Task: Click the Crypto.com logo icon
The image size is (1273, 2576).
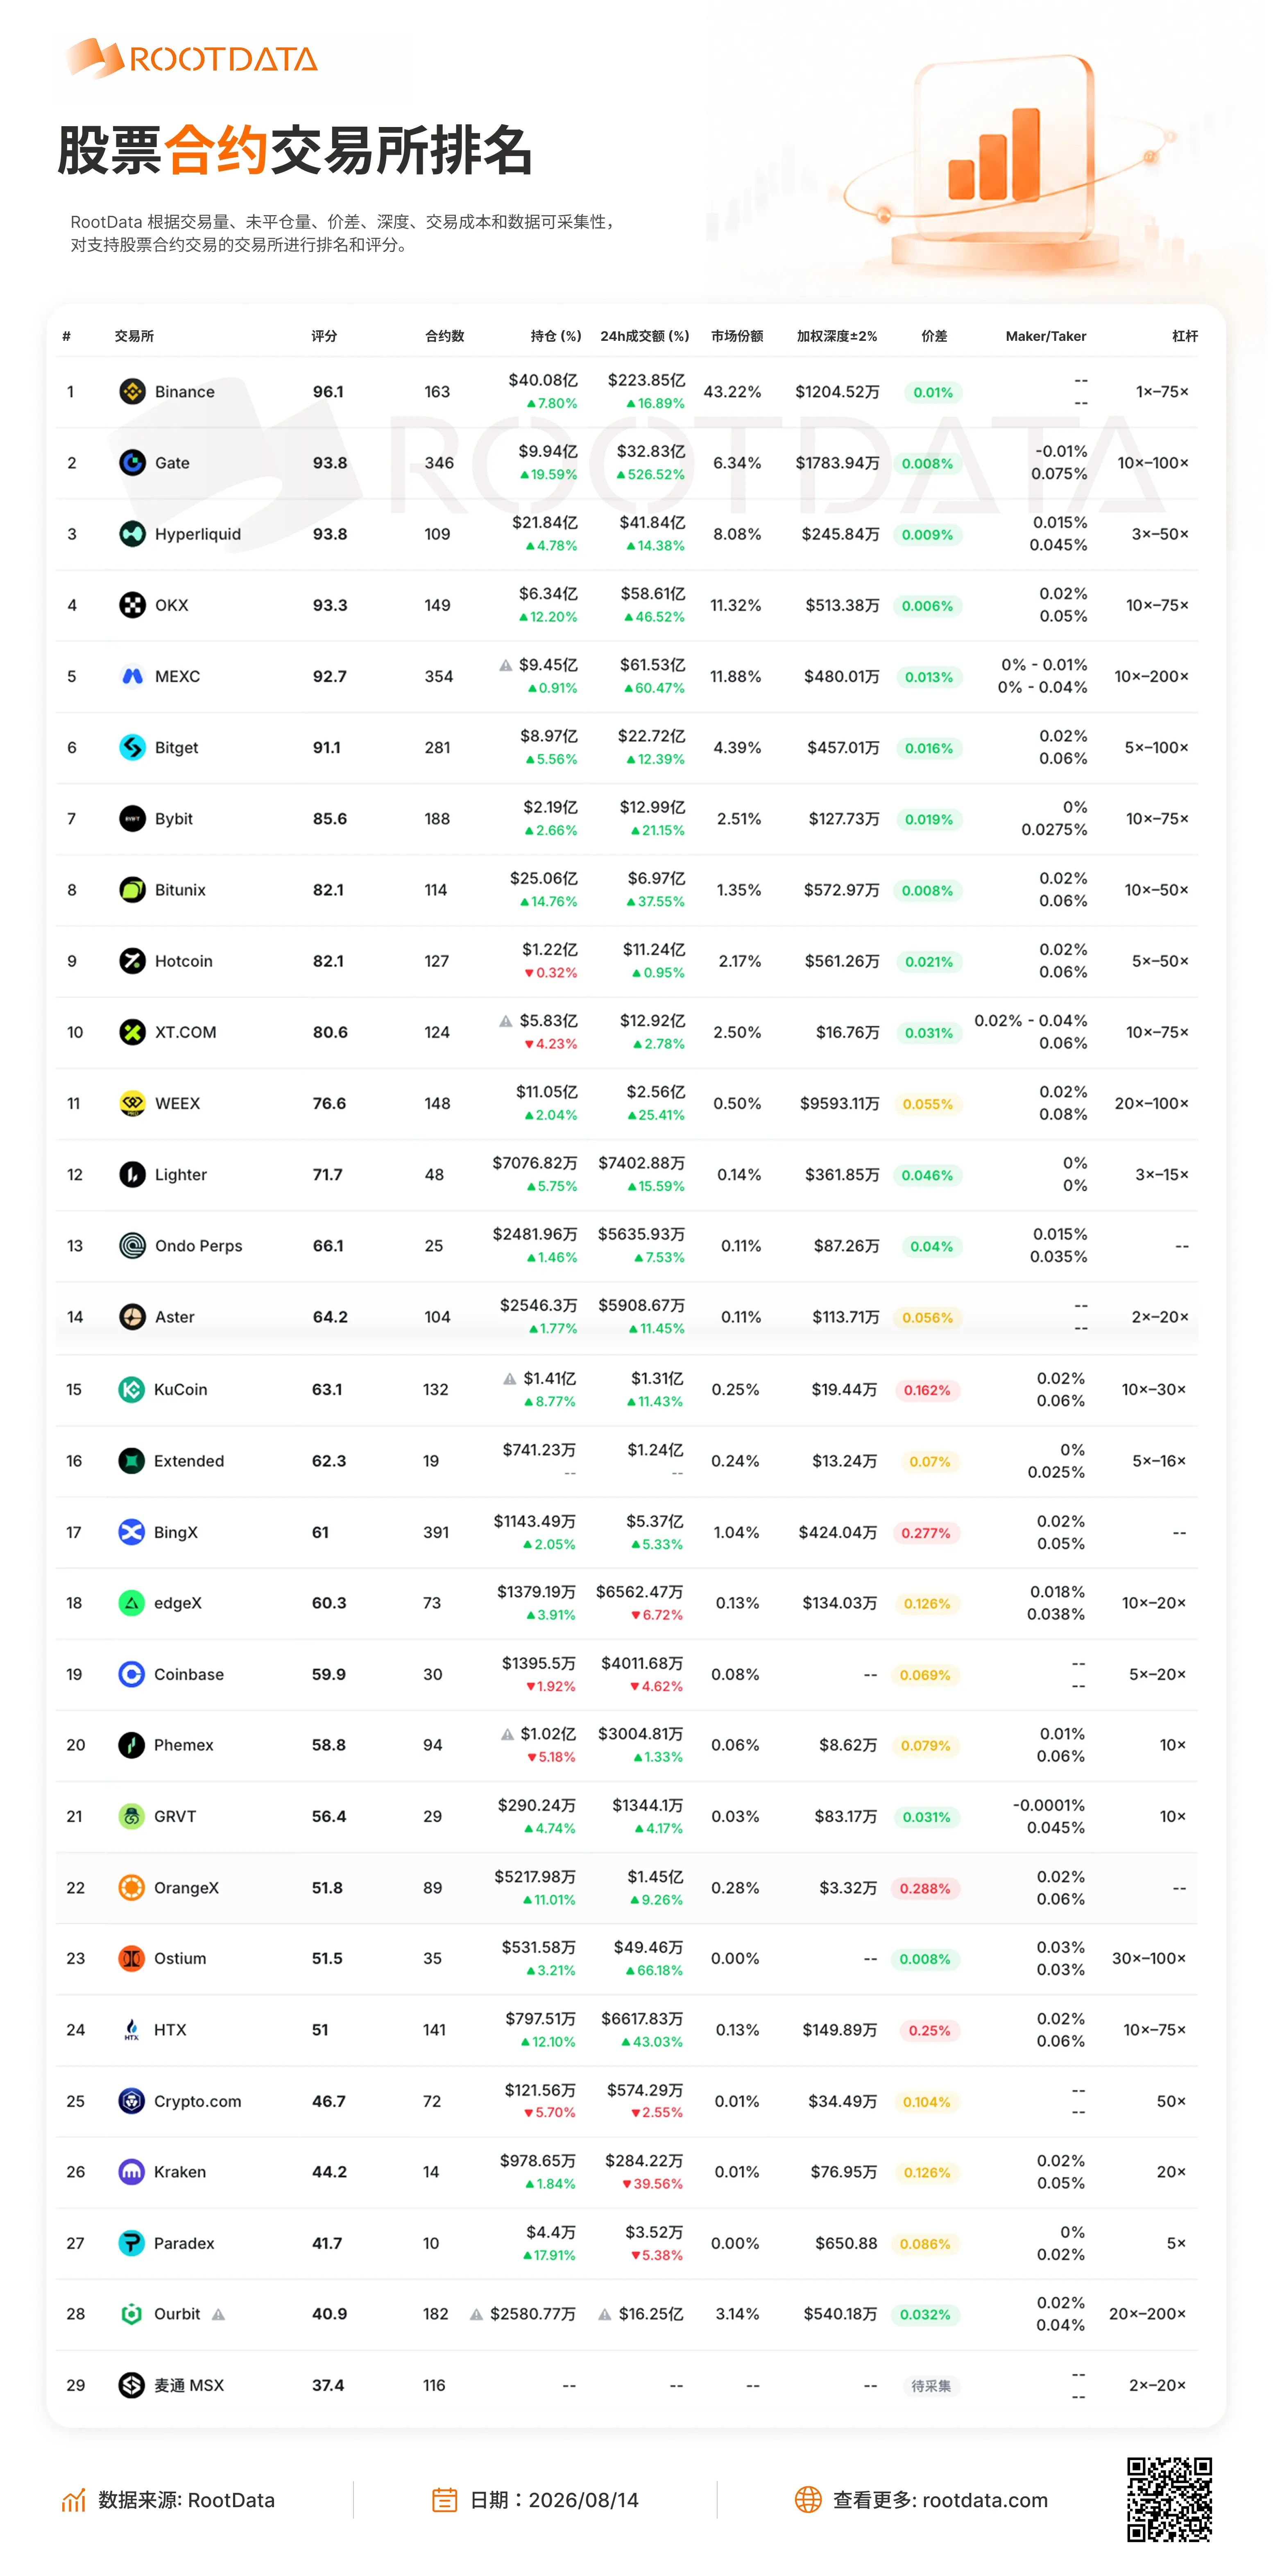Action: pos(131,2101)
